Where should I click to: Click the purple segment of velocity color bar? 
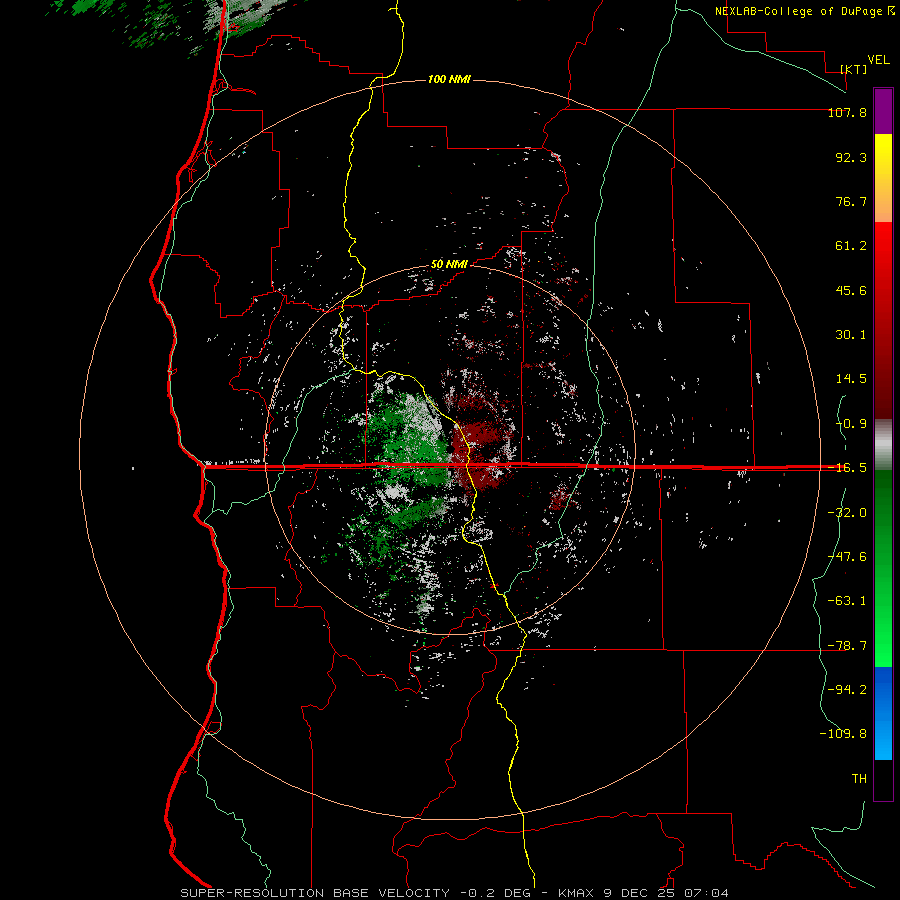click(x=883, y=112)
